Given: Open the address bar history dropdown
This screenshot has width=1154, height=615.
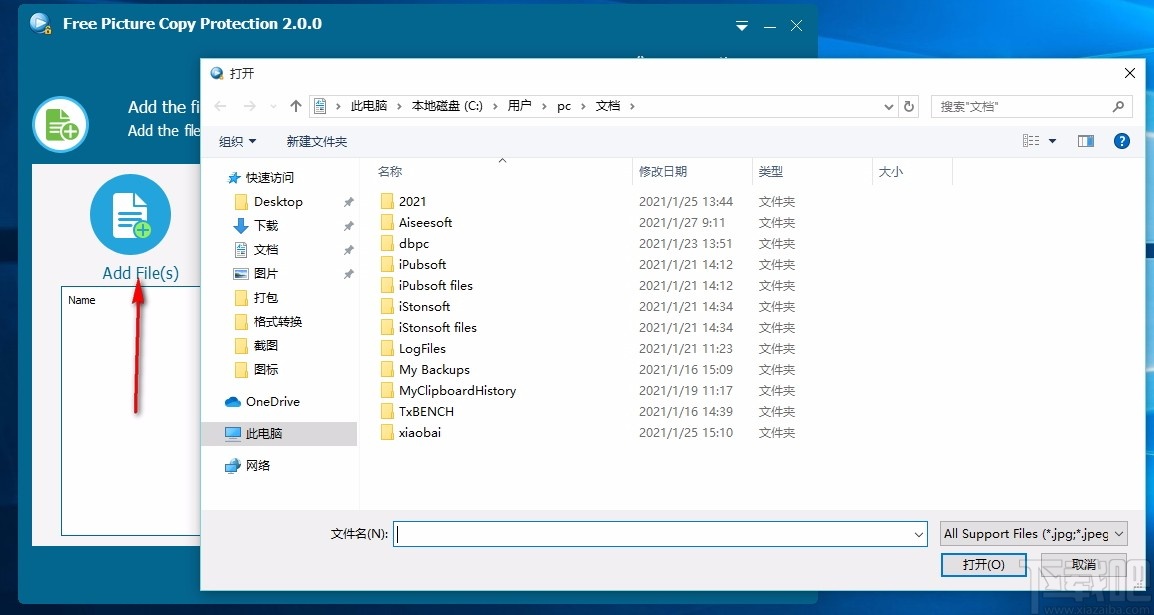Looking at the screenshot, I should (x=888, y=105).
